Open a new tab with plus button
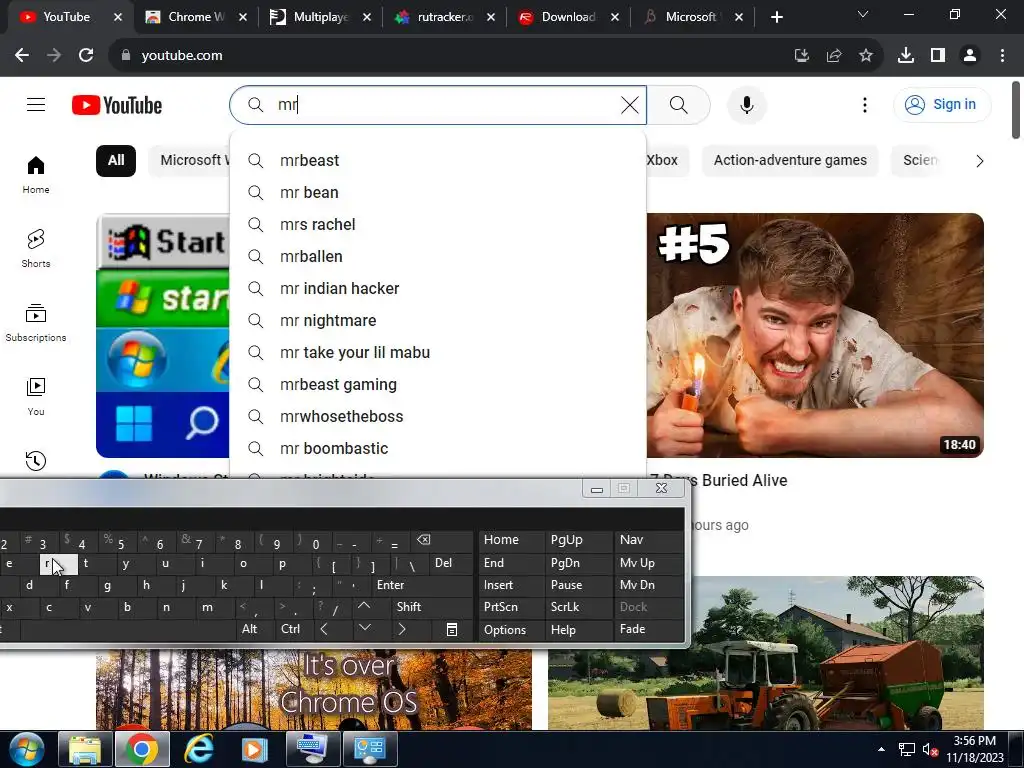This screenshot has width=1024, height=768. 776,17
